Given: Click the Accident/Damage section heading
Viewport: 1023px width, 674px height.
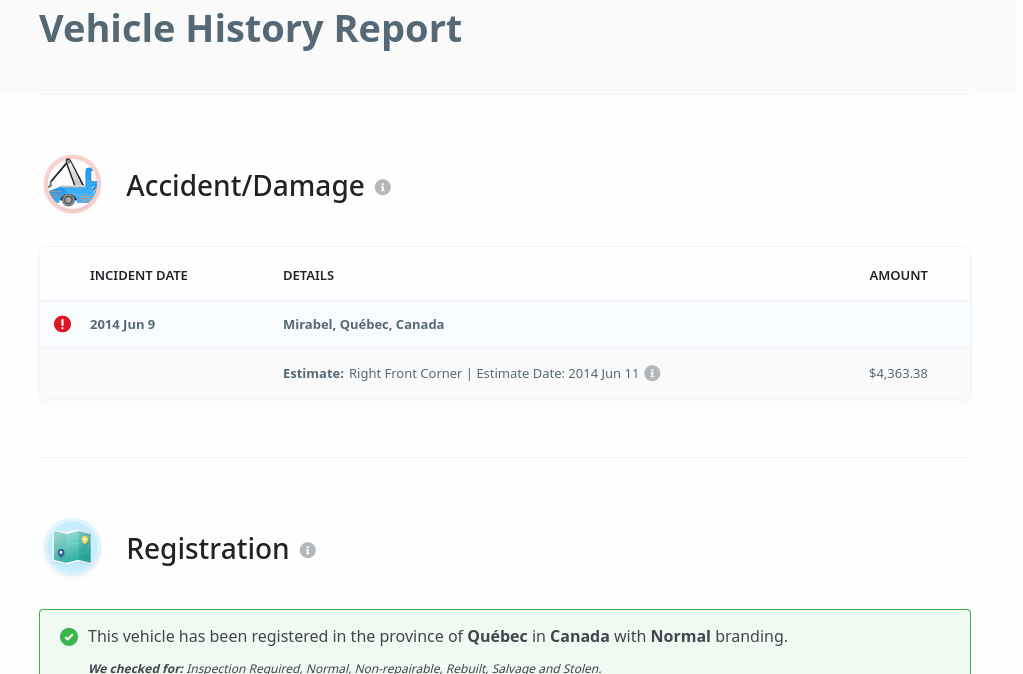Looking at the screenshot, I should point(245,186).
